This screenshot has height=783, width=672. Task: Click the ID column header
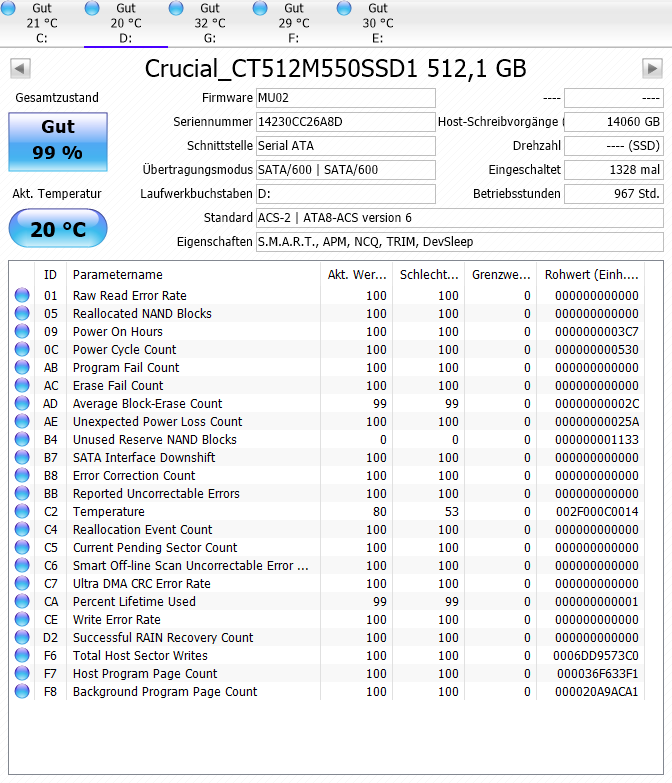click(x=50, y=275)
